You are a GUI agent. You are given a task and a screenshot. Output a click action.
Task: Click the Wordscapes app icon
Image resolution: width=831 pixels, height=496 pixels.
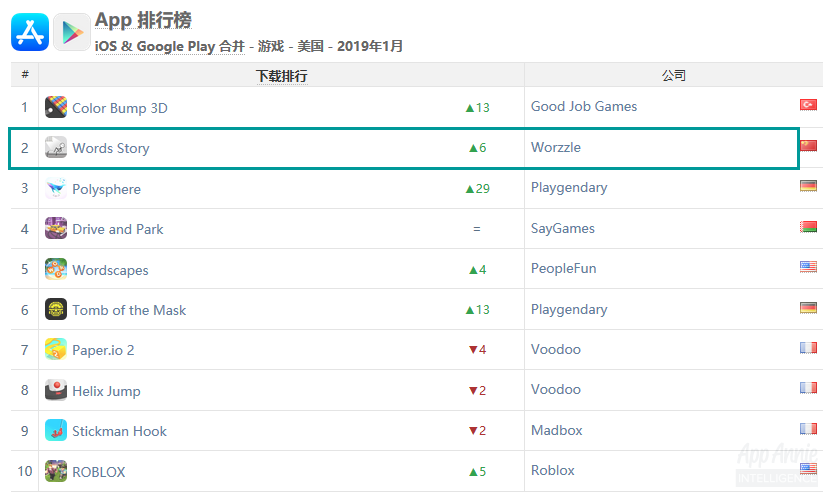56,269
